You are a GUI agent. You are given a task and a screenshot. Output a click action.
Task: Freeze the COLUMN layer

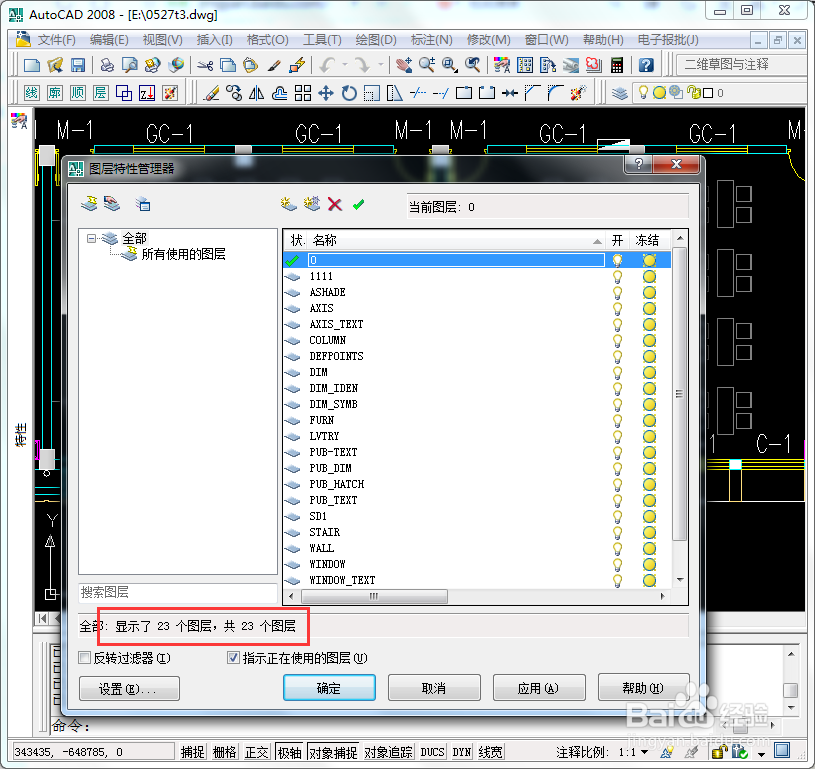point(649,341)
